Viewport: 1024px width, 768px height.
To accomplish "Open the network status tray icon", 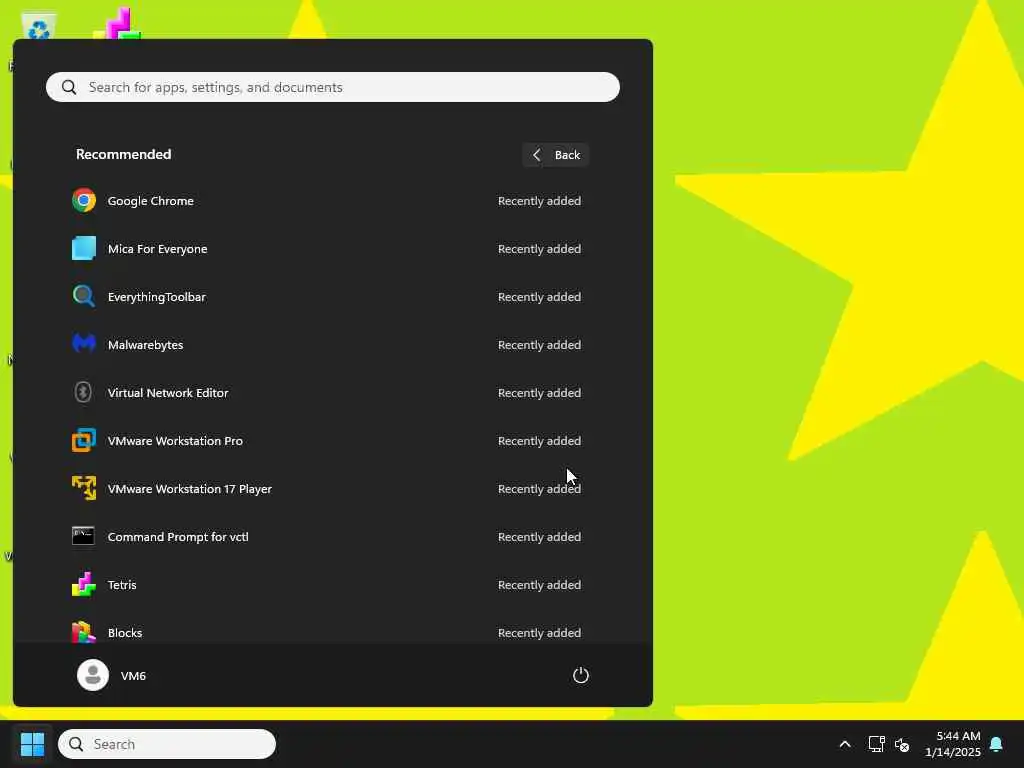I will [x=876, y=744].
